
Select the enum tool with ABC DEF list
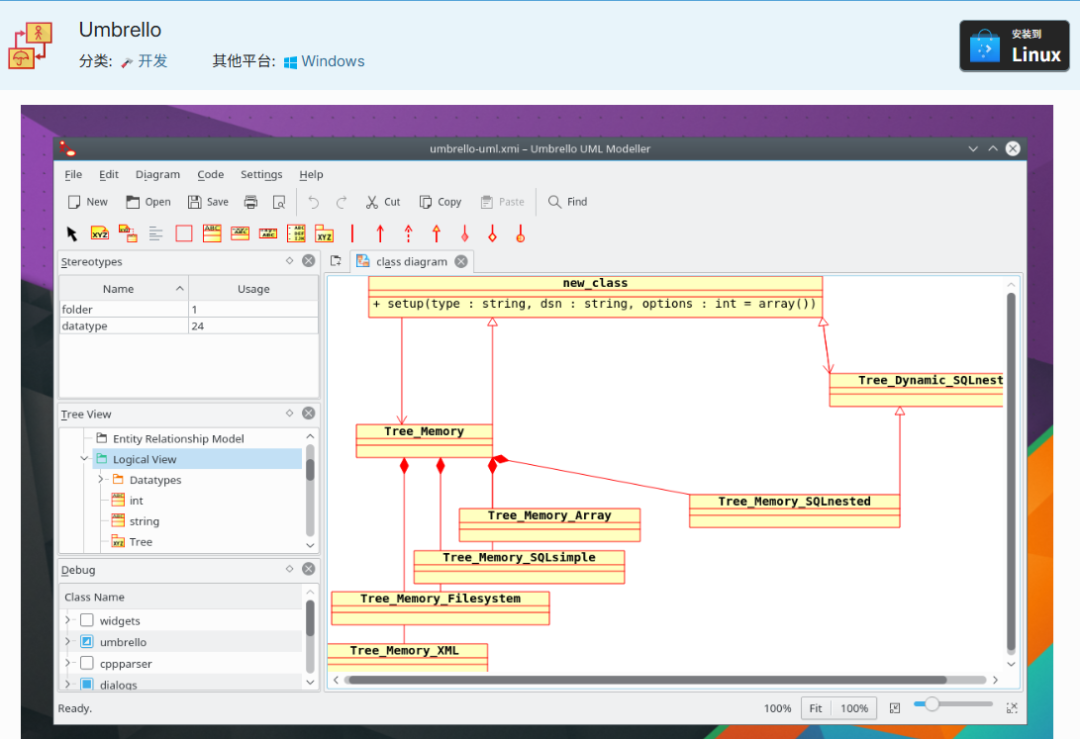[296, 234]
